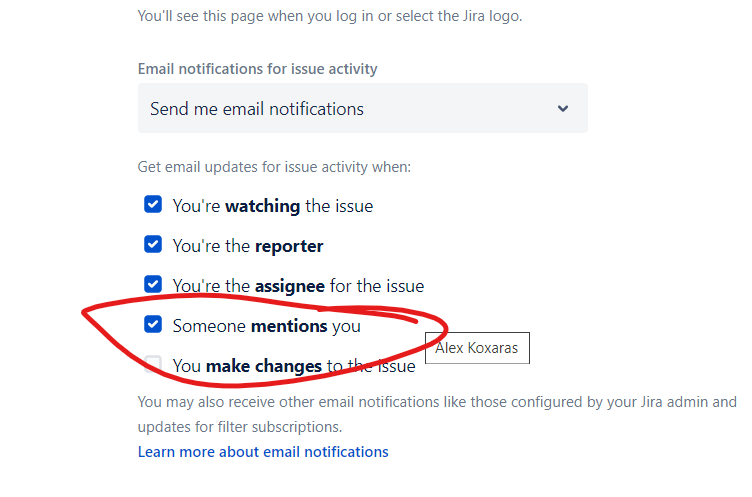Click "Get email updates for issue activity when:" text

click(274, 167)
